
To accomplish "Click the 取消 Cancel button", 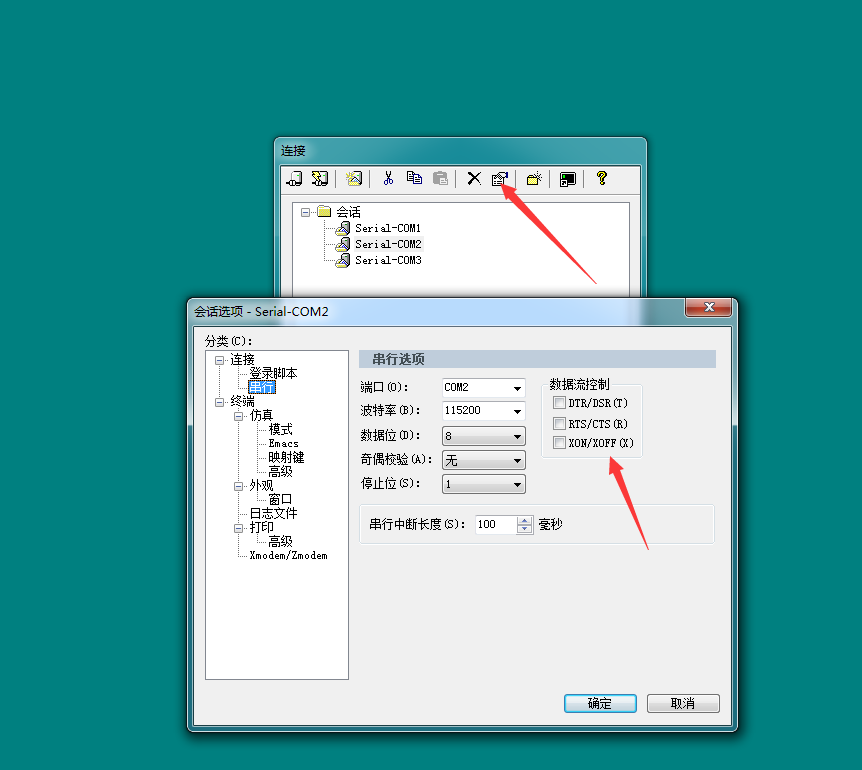I will coord(683,703).
